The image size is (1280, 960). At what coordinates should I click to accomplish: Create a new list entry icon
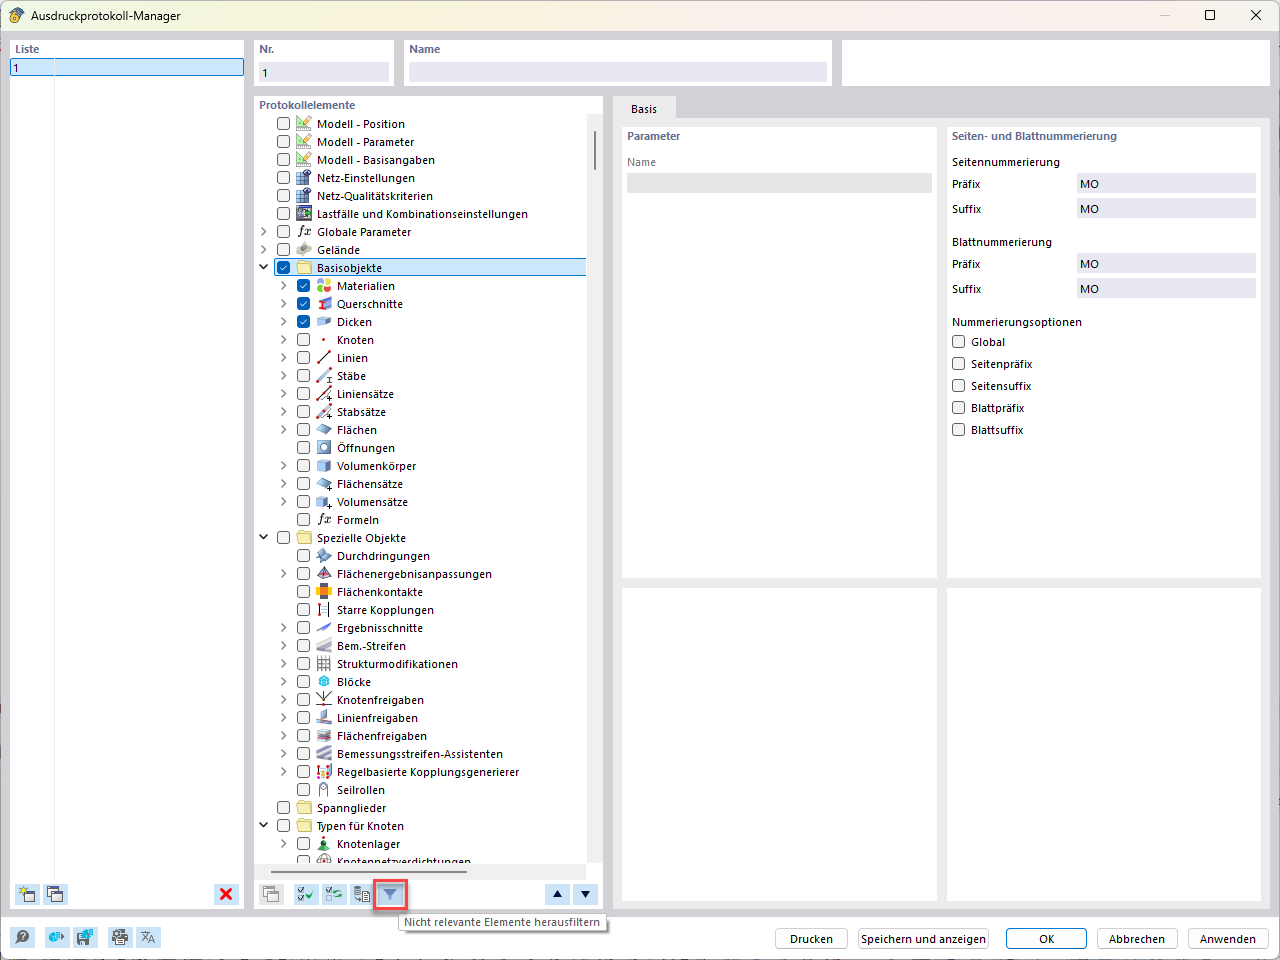pos(27,894)
